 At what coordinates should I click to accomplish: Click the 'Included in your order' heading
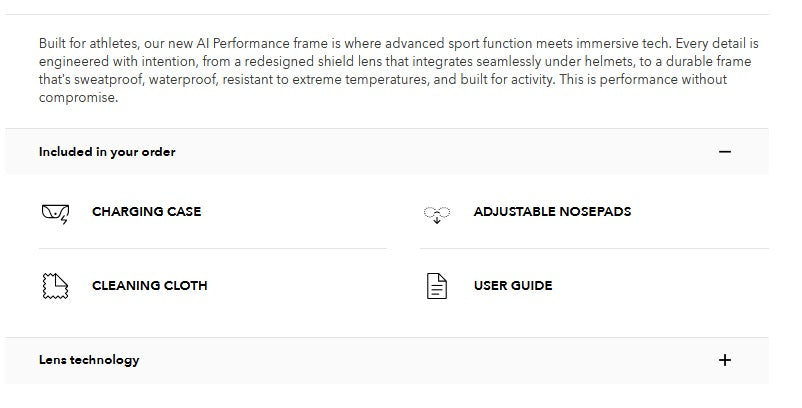tap(107, 152)
